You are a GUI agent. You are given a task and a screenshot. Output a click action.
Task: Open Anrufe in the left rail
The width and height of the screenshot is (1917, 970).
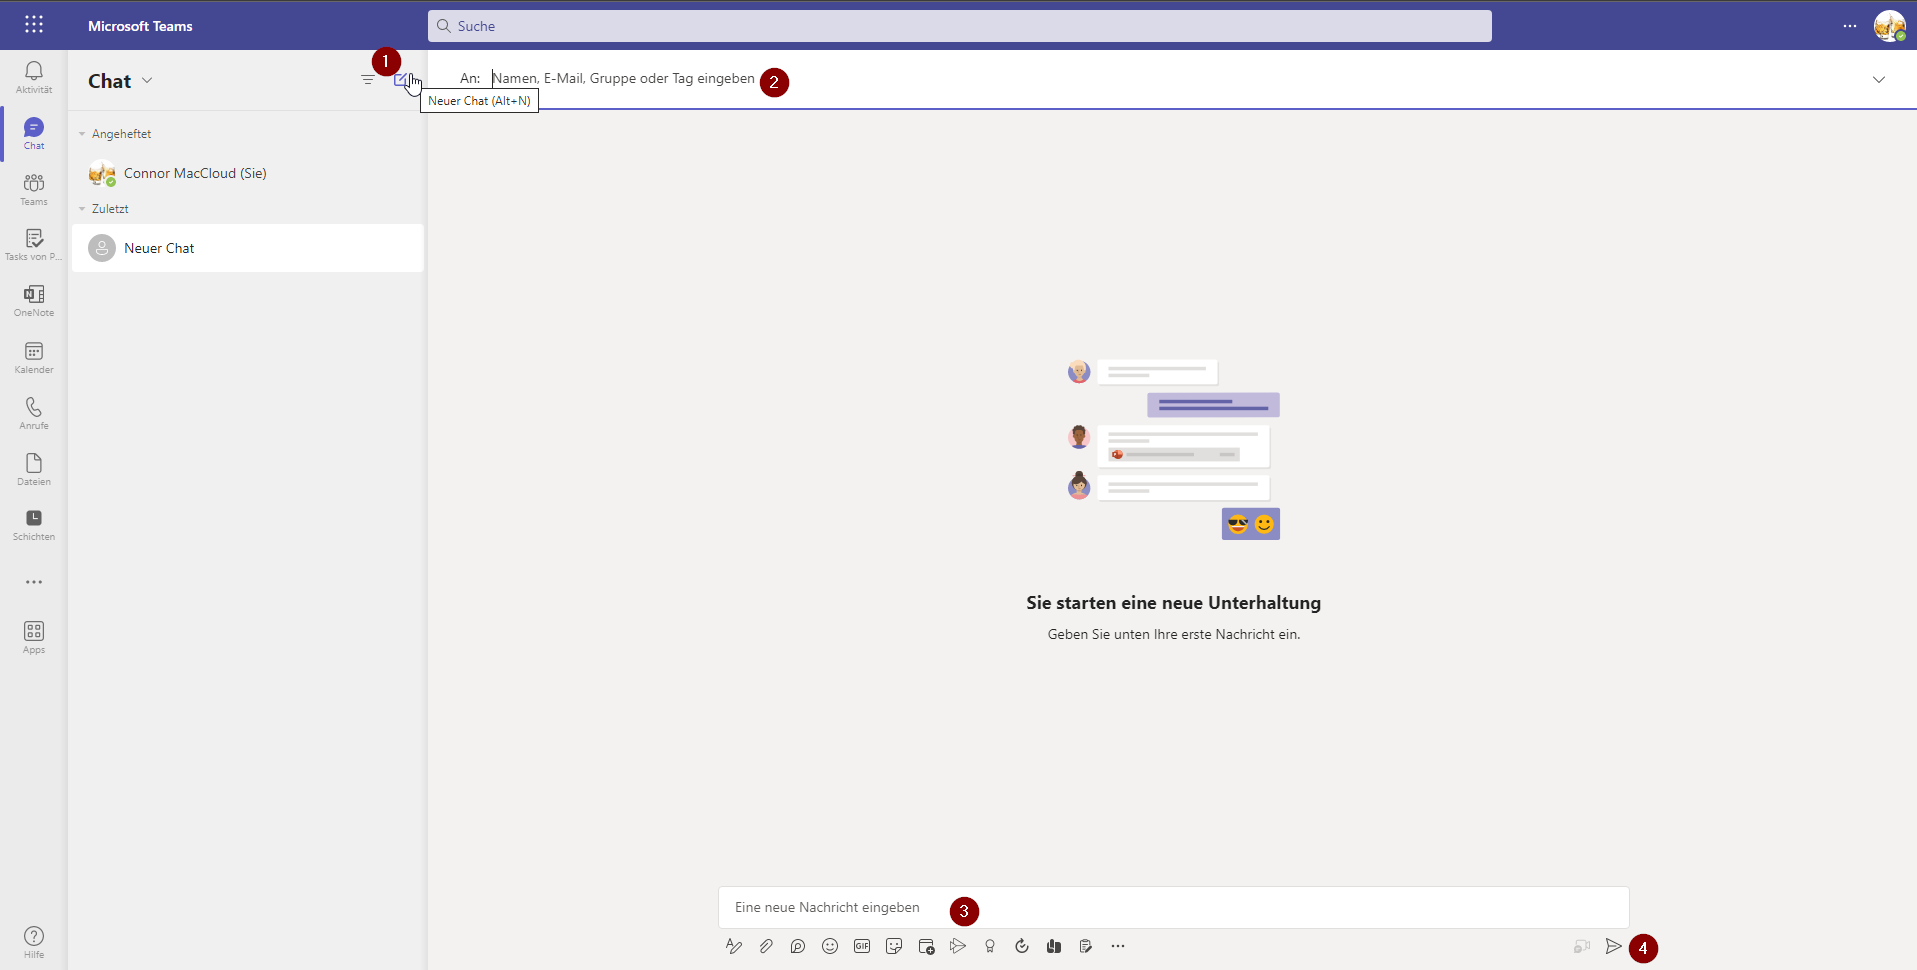pyautogui.click(x=33, y=412)
